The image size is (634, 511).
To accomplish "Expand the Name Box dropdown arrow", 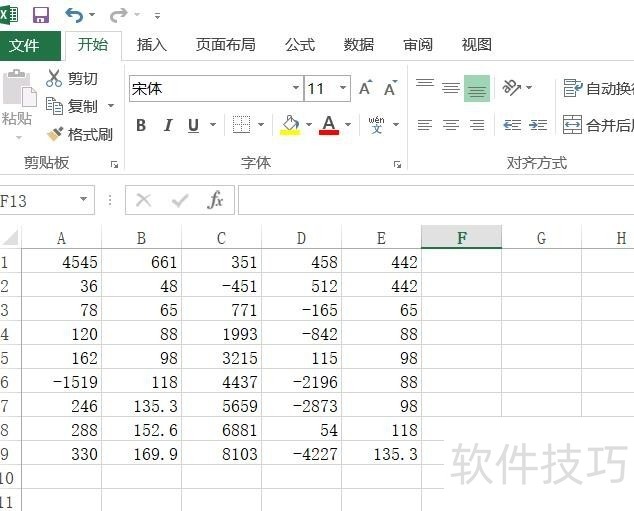I will click(x=84, y=199).
